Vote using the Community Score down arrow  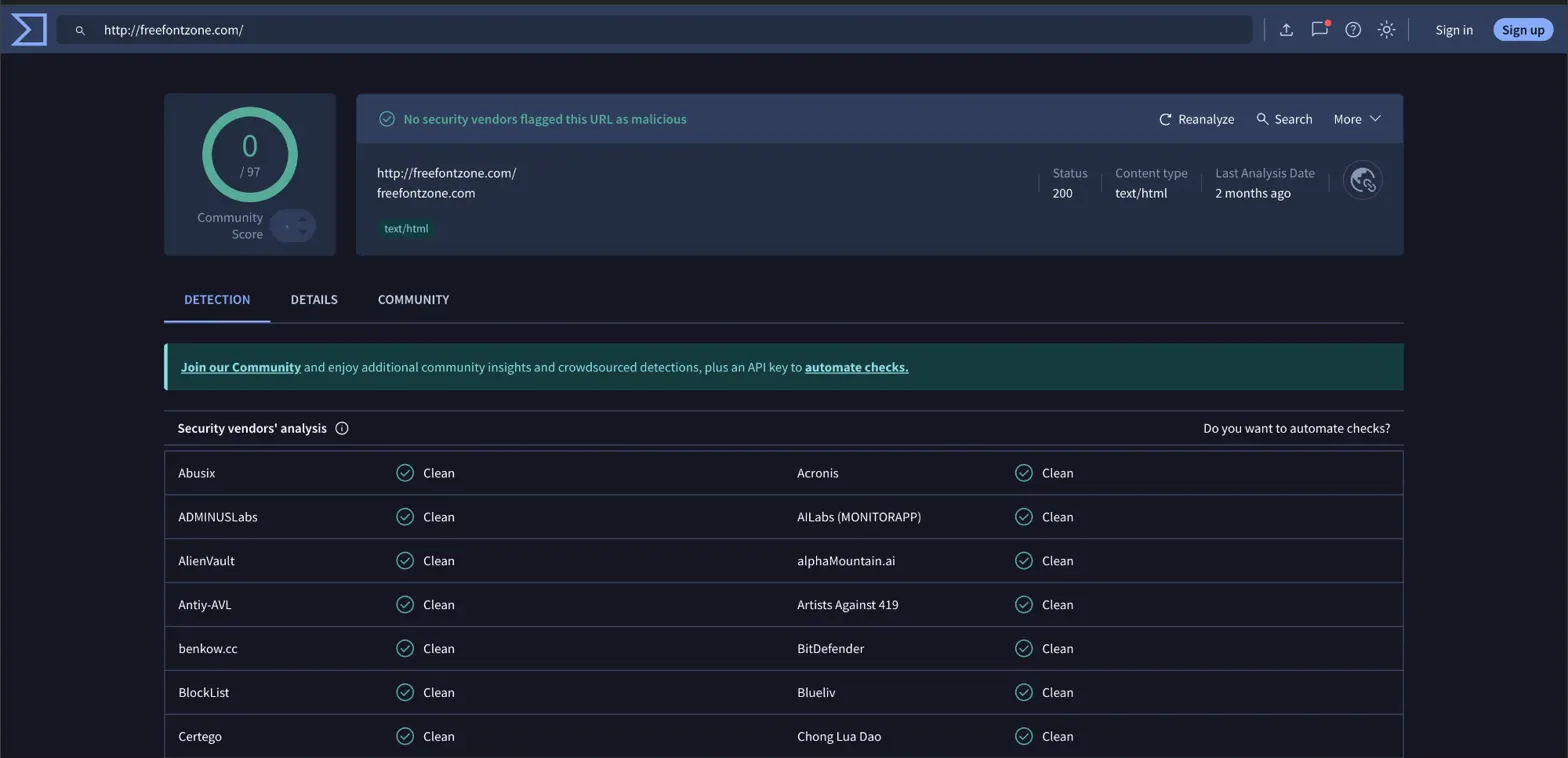[303, 233]
